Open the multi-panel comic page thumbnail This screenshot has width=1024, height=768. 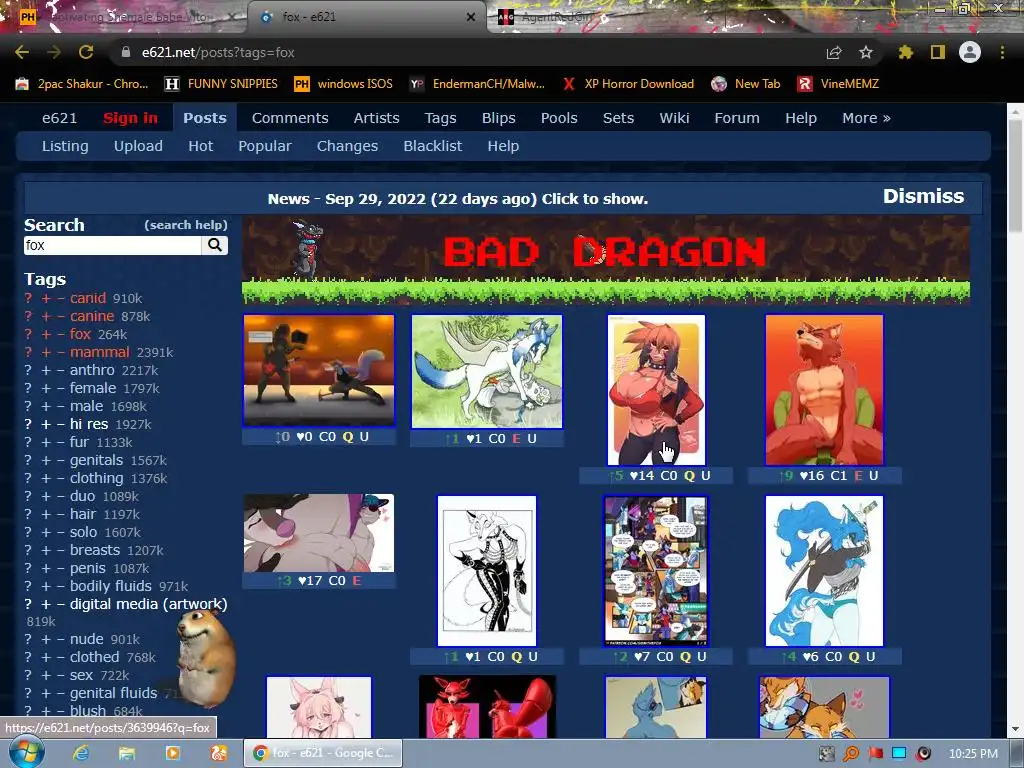[x=656, y=569]
